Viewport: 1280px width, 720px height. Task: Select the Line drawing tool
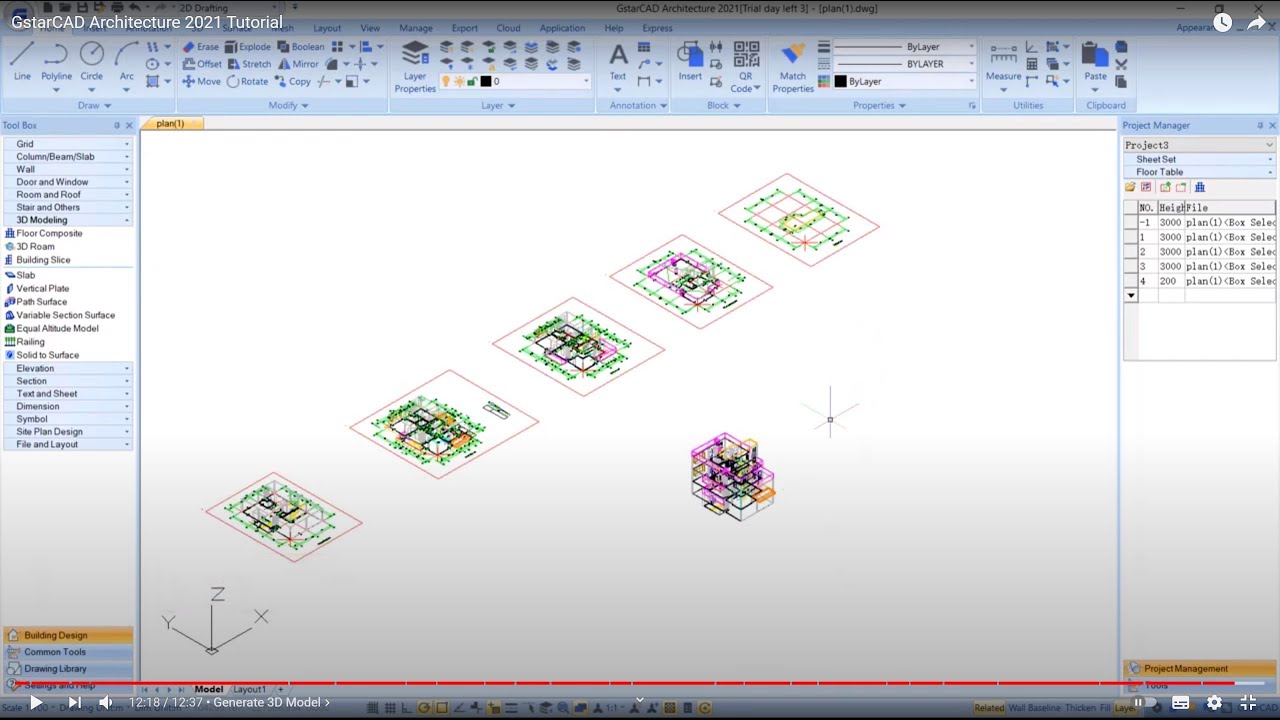(x=22, y=62)
